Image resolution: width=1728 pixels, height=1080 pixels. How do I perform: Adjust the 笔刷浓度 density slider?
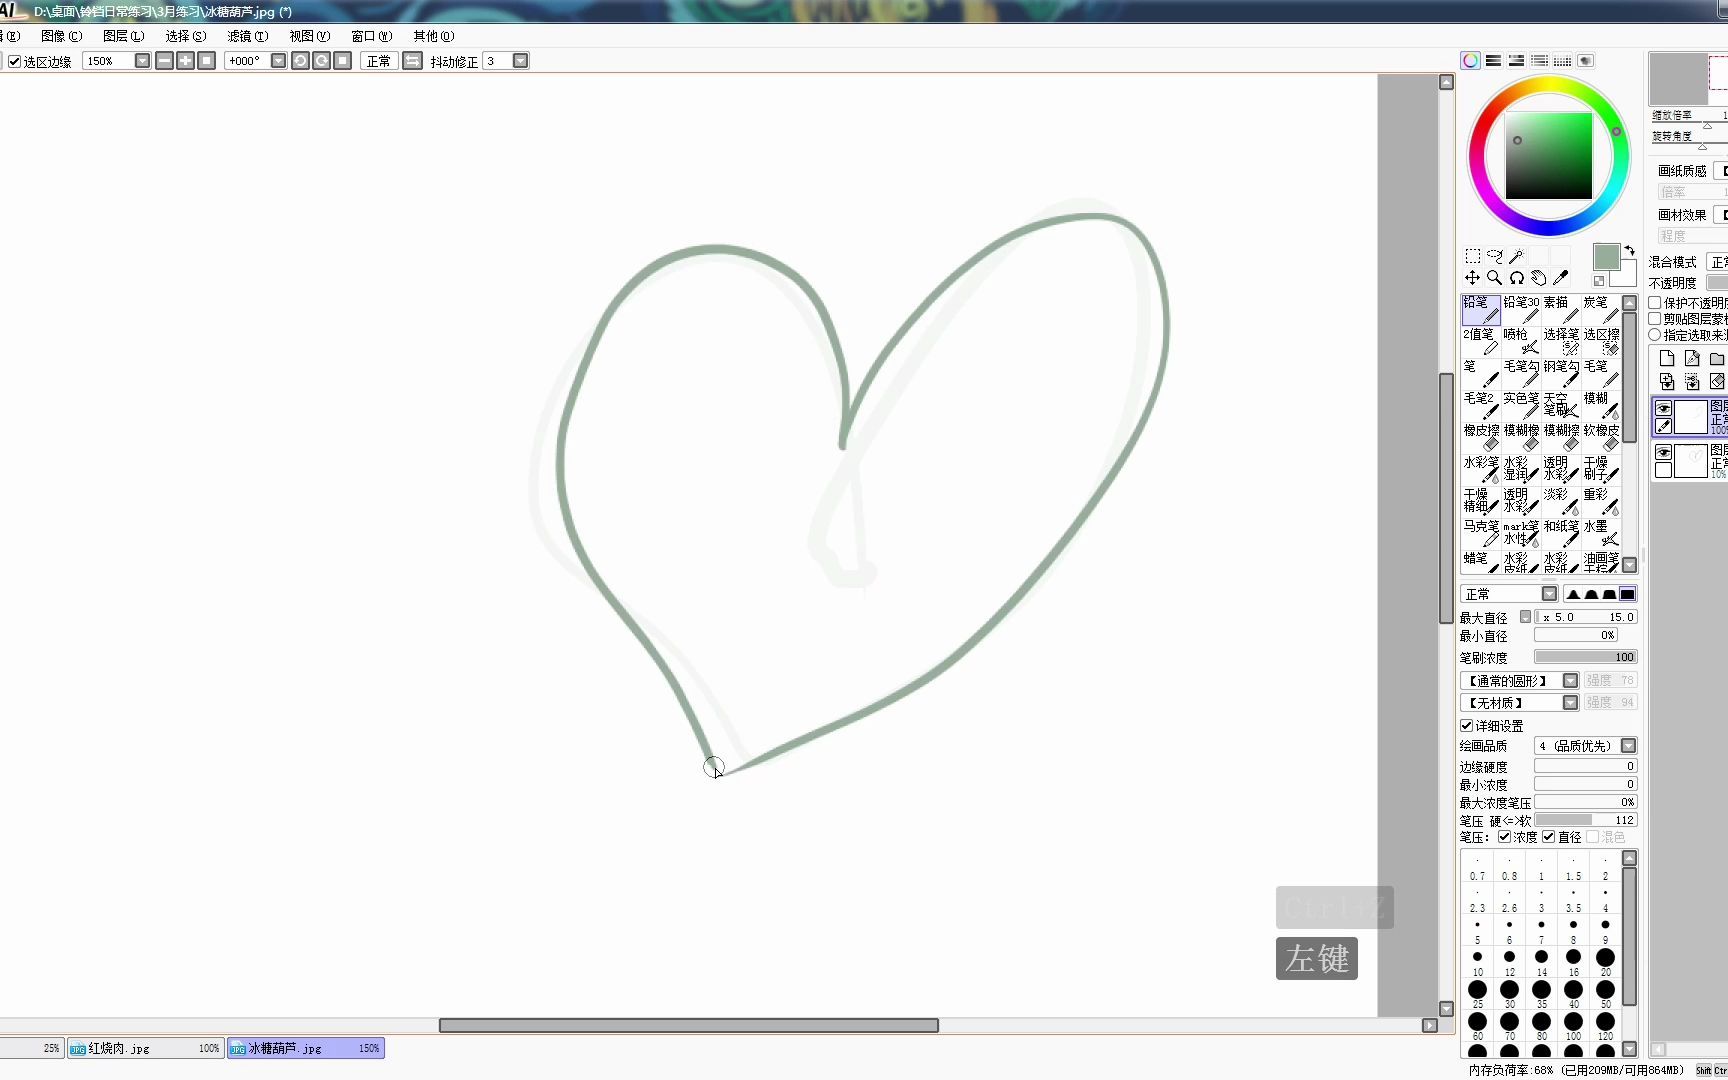[x=1585, y=657]
